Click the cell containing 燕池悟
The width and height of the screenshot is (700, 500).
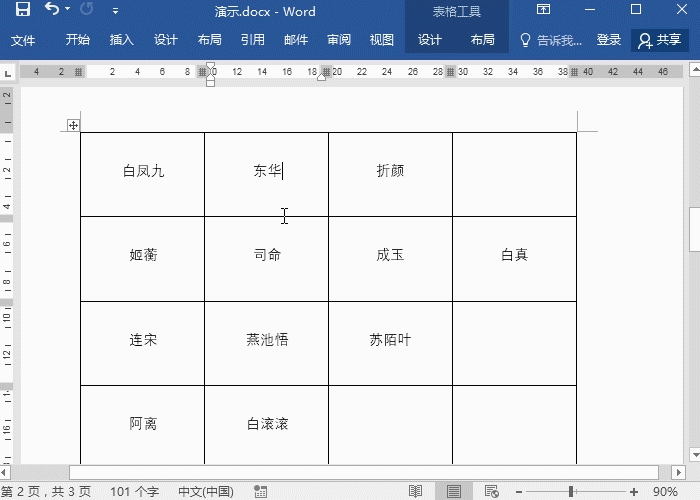tap(267, 343)
